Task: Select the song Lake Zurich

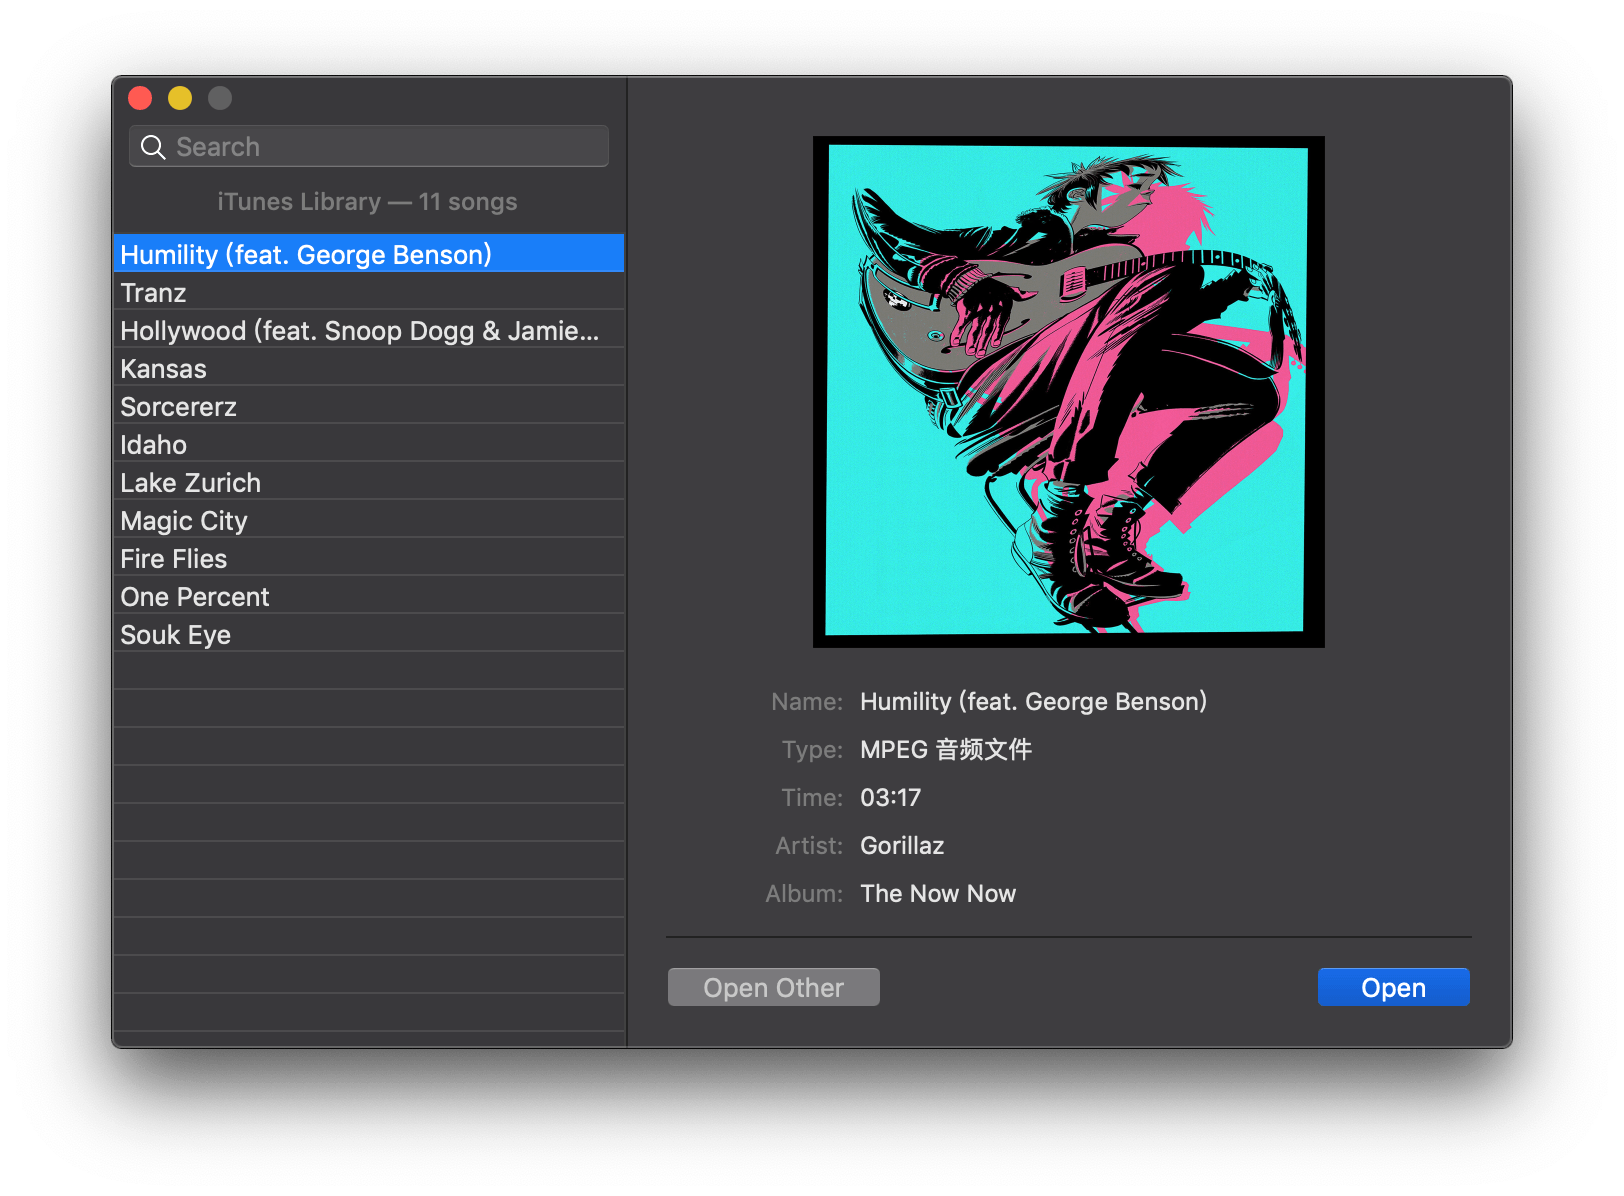Action: pyautogui.click(x=369, y=482)
